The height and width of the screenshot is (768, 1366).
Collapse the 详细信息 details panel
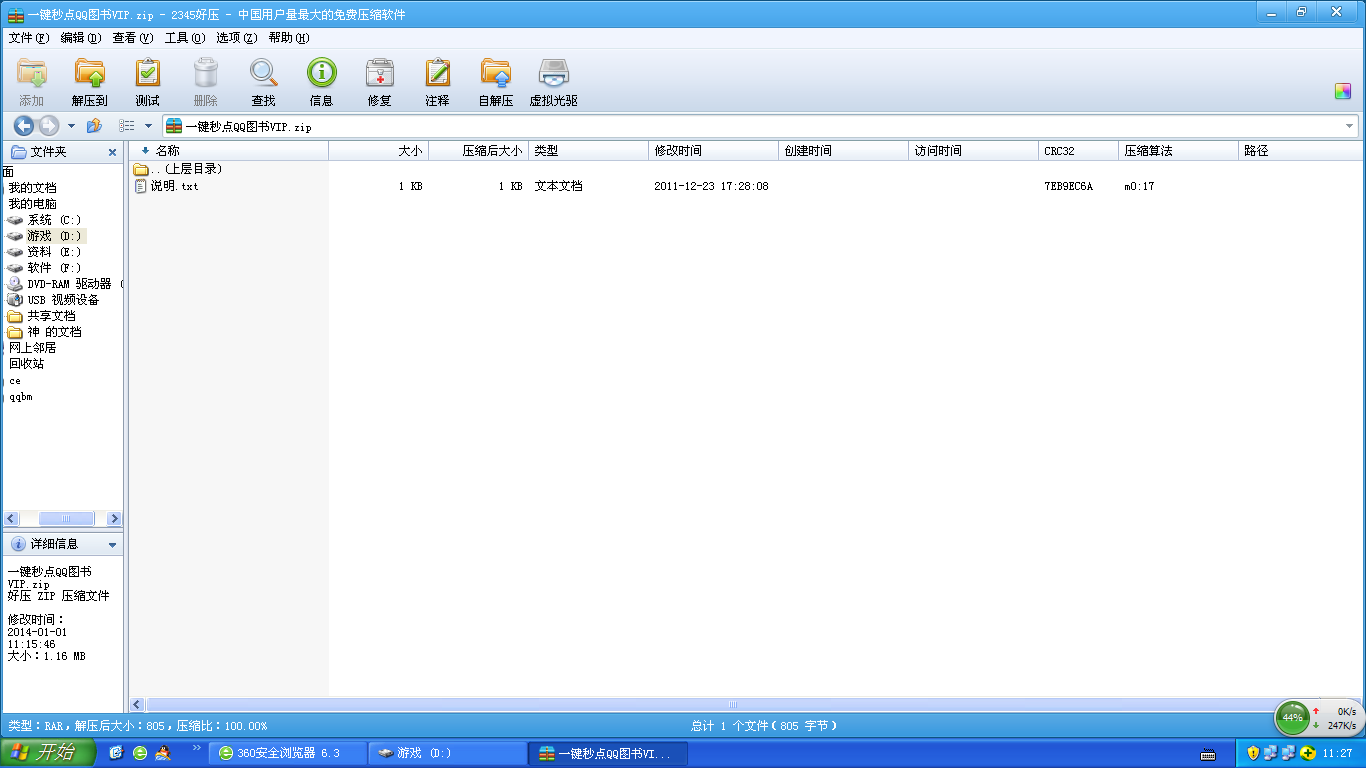(x=112, y=545)
